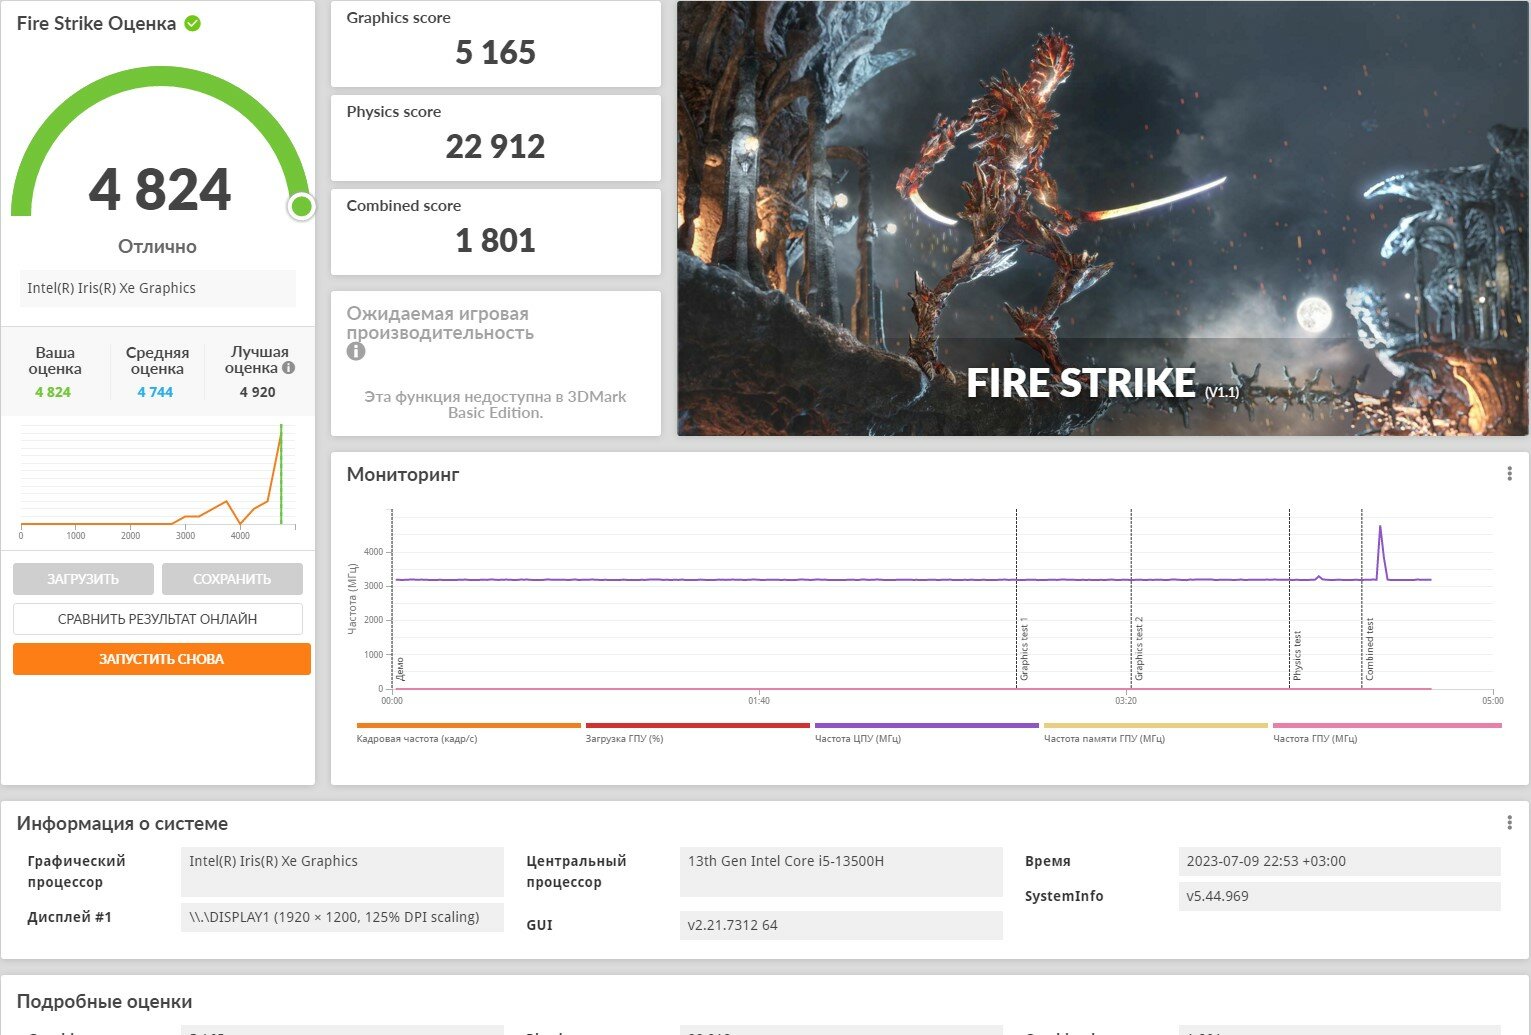The image size is (1531, 1035).
Task: Click the Дисплей #1 value field
Action: pyautogui.click(x=342, y=917)
